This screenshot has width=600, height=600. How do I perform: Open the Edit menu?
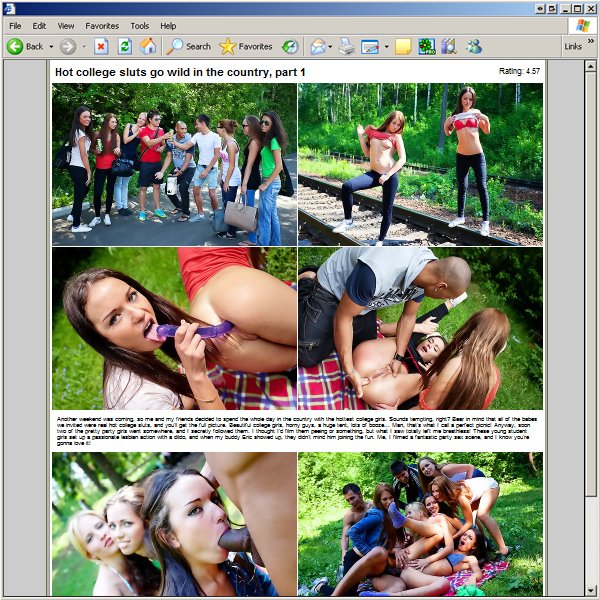point(39,26)
